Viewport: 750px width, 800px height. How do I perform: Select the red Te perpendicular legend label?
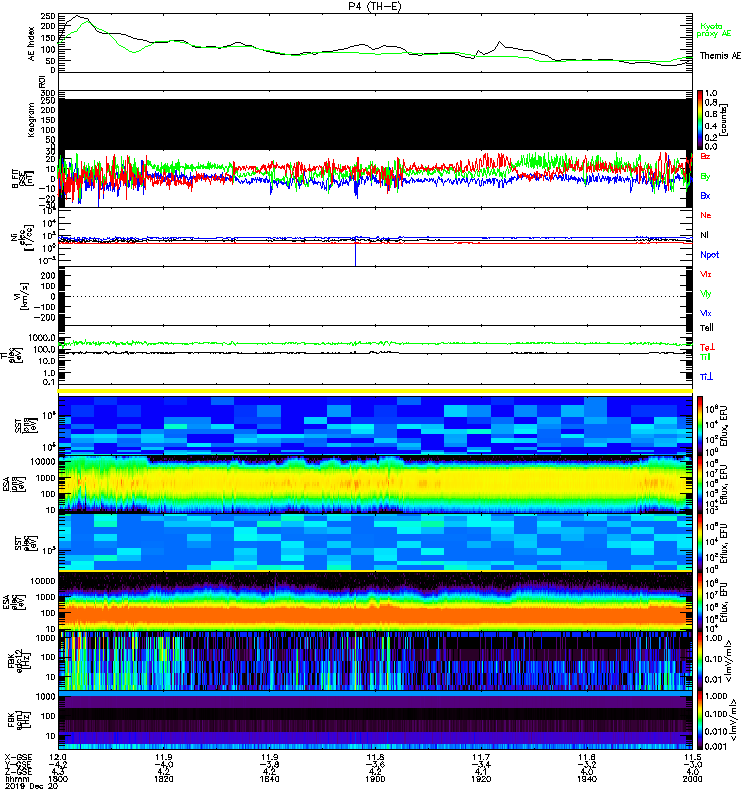pyautogui.click(x=707, y=347)
